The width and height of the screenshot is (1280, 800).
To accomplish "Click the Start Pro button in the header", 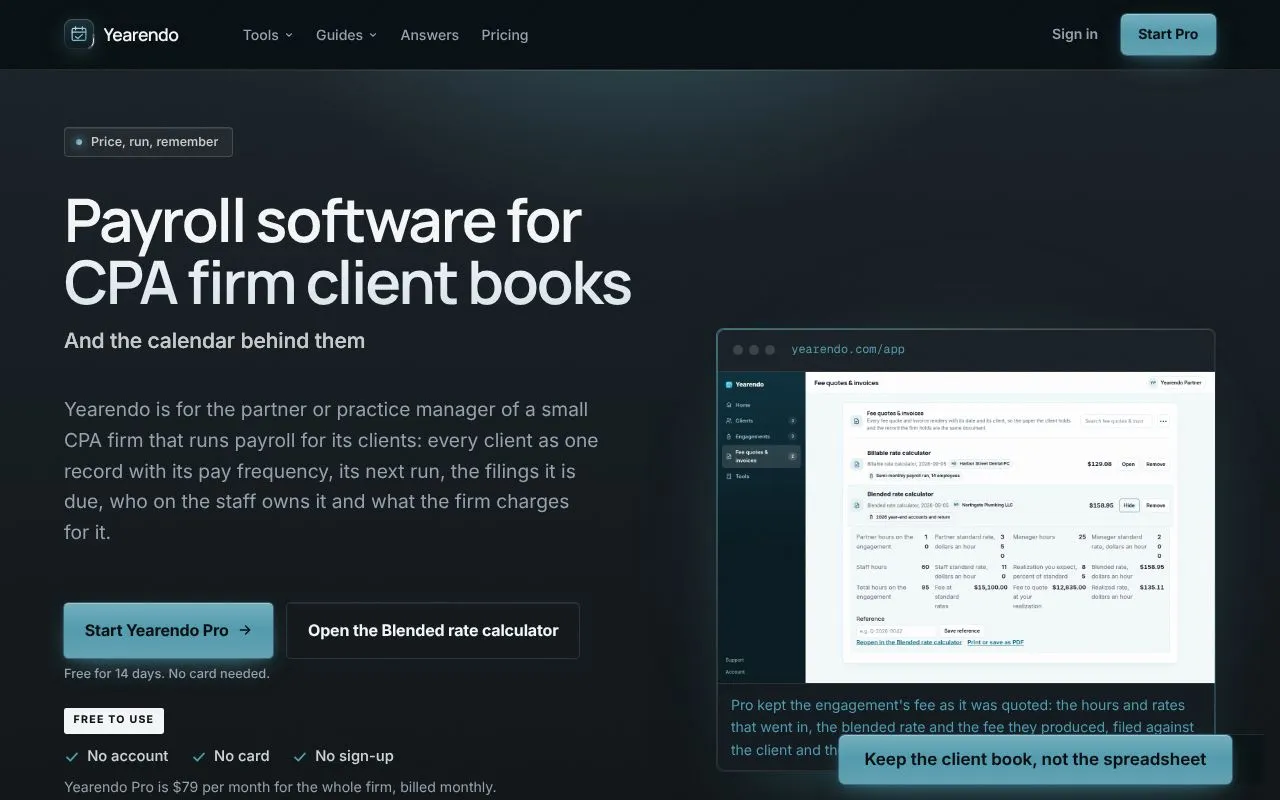I will (1168, 34).
